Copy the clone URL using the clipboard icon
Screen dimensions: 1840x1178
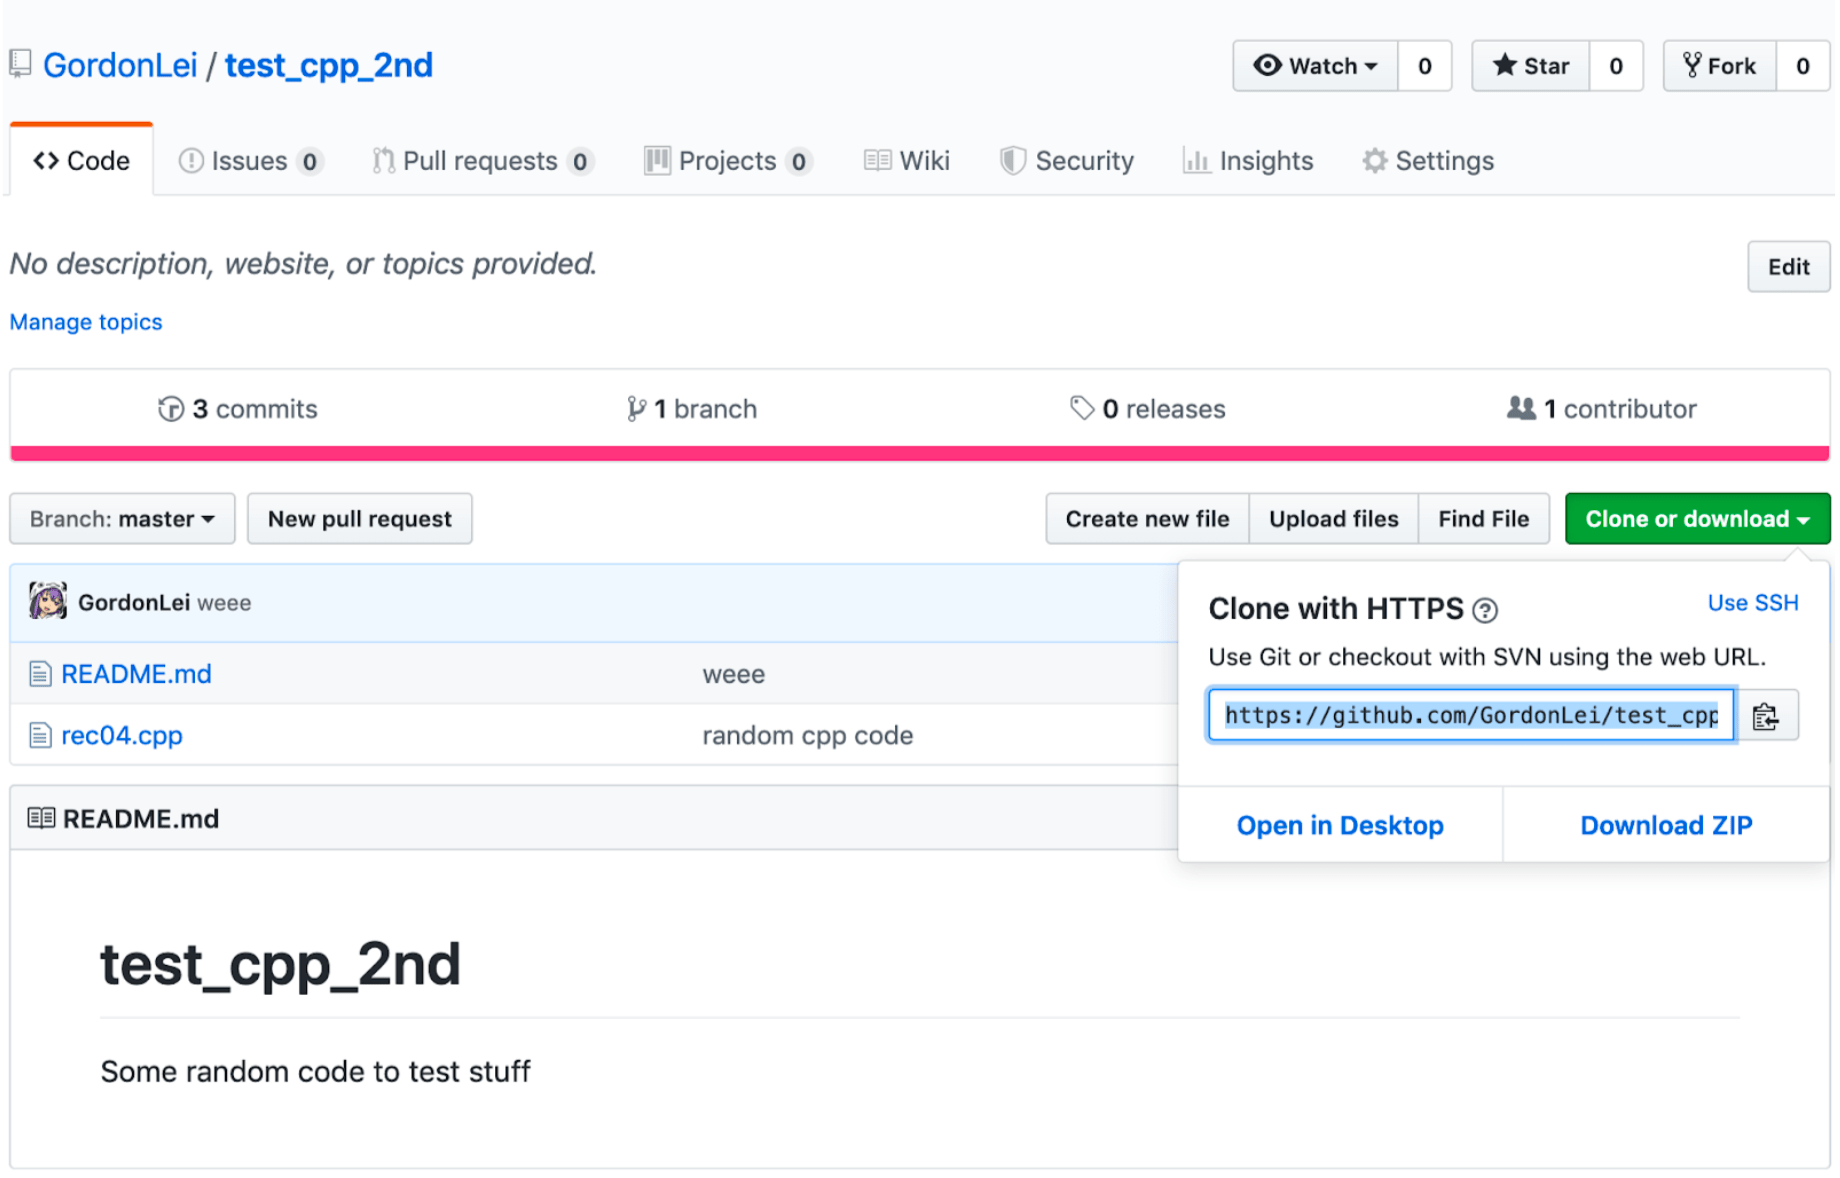[1766, 715]
